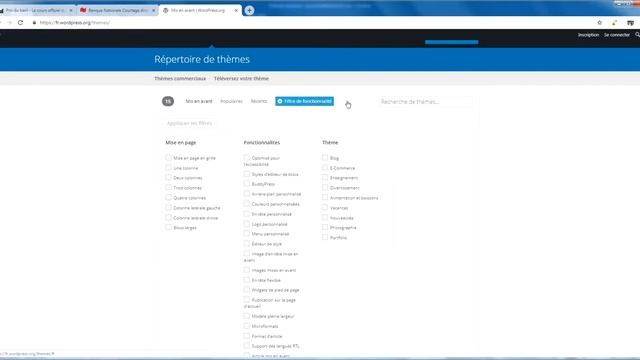Select the Mis en avant WordPress.org tab

point(200,10)
